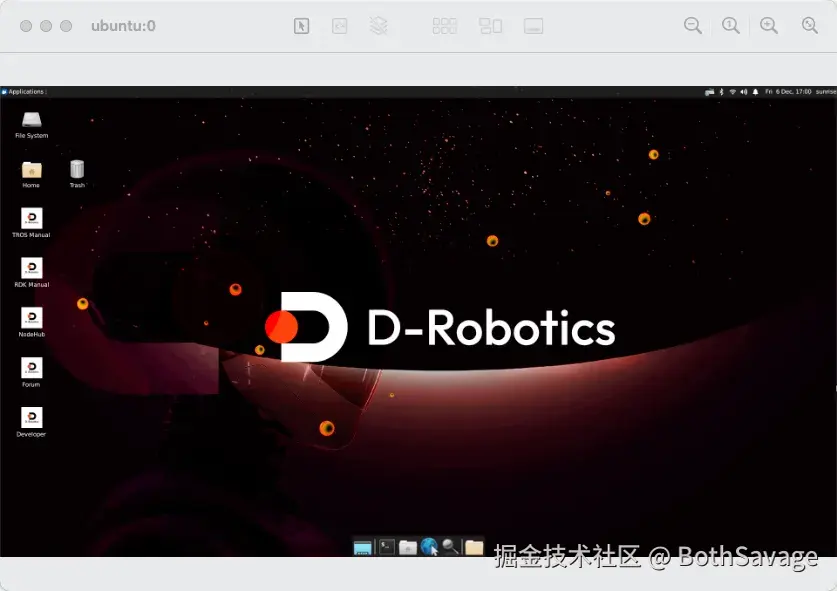Open the File System desktop icon
The image size is (837, 591).
pyautogui.click(x=31, y=125)
